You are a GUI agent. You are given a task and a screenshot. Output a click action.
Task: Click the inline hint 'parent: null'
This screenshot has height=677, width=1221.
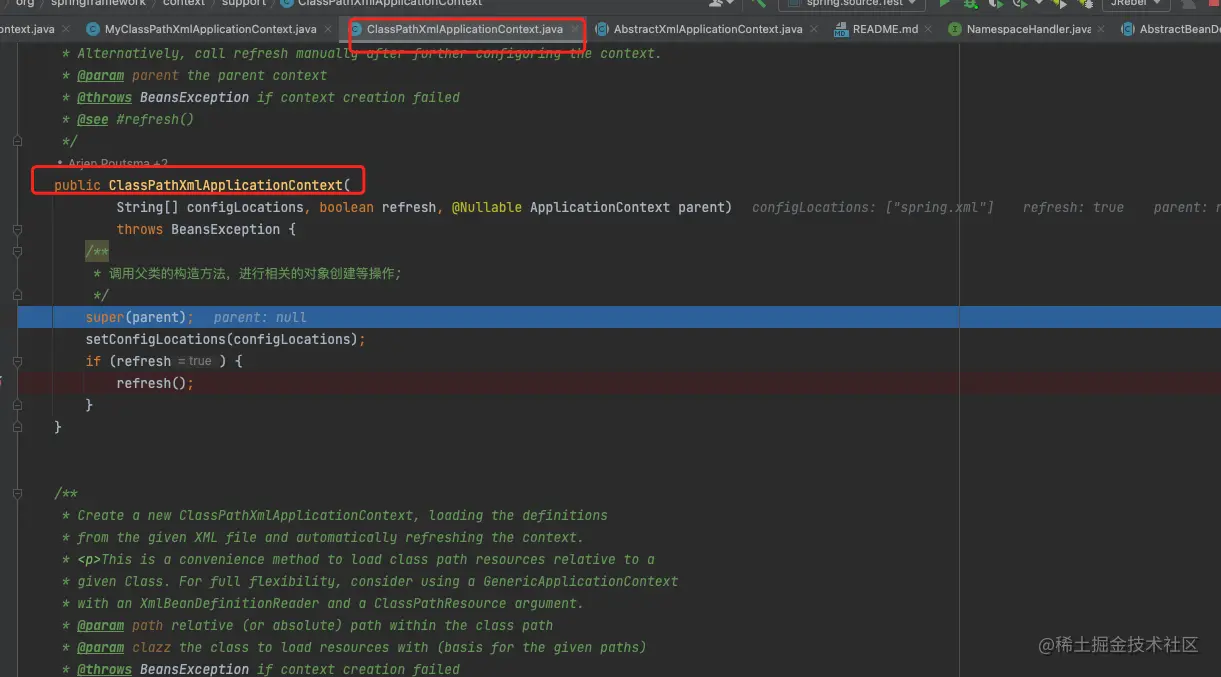point(260,317)
